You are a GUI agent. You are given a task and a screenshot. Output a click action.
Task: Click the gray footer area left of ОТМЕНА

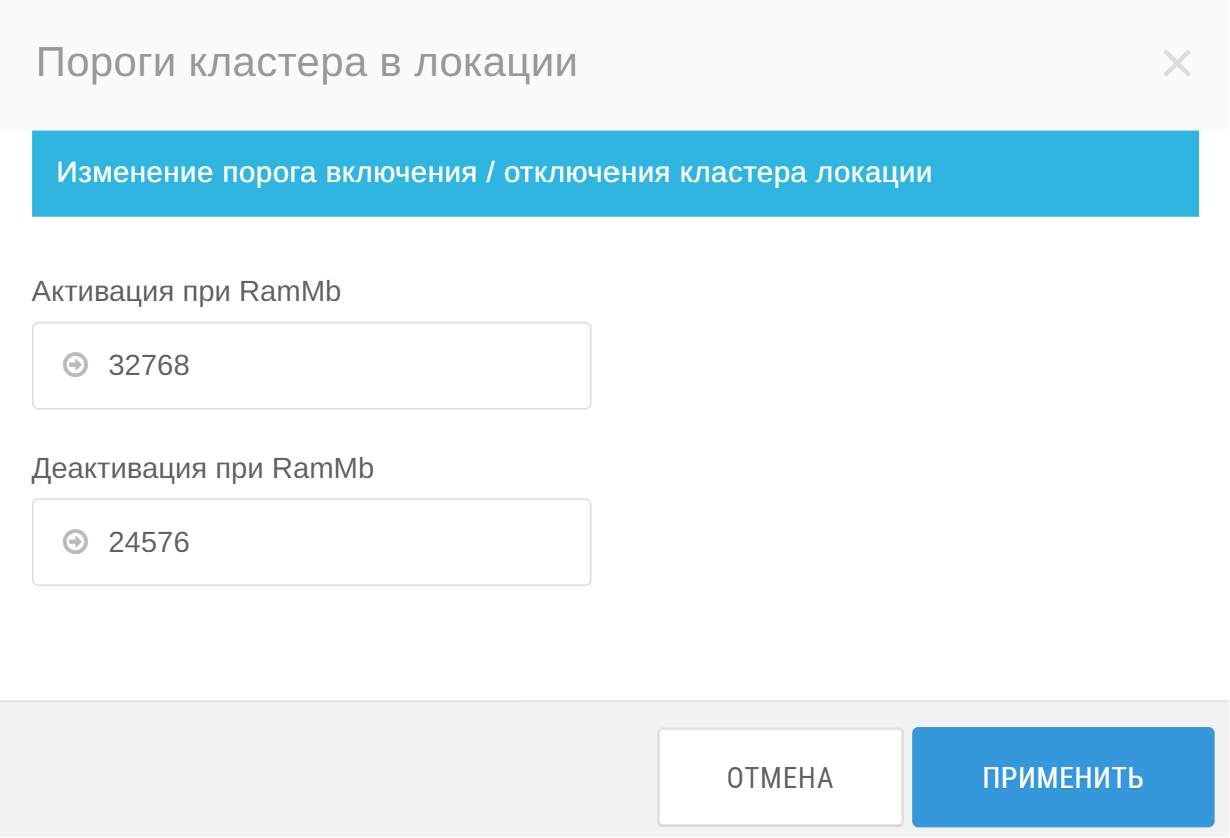click(x=330, y=770)
